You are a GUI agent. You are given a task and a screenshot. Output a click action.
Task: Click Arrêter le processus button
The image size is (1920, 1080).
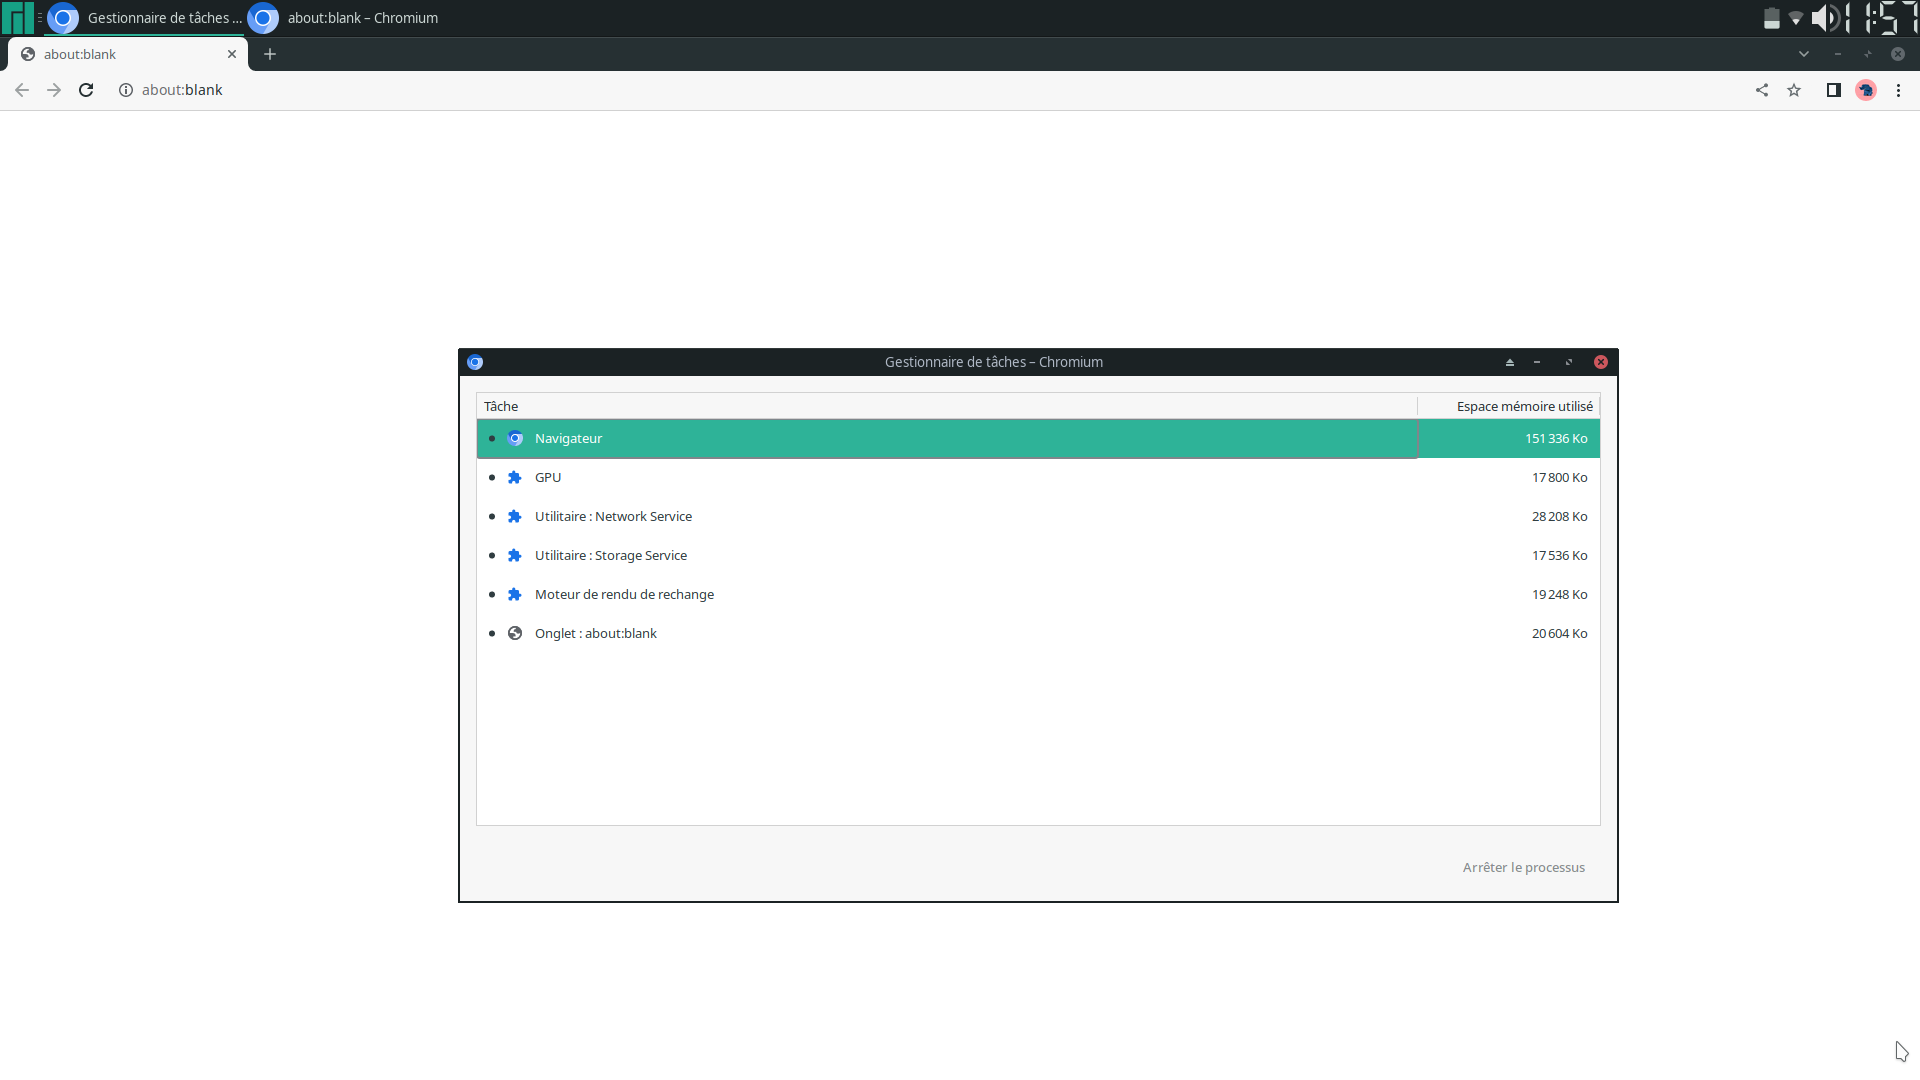tap(1523, 867)
